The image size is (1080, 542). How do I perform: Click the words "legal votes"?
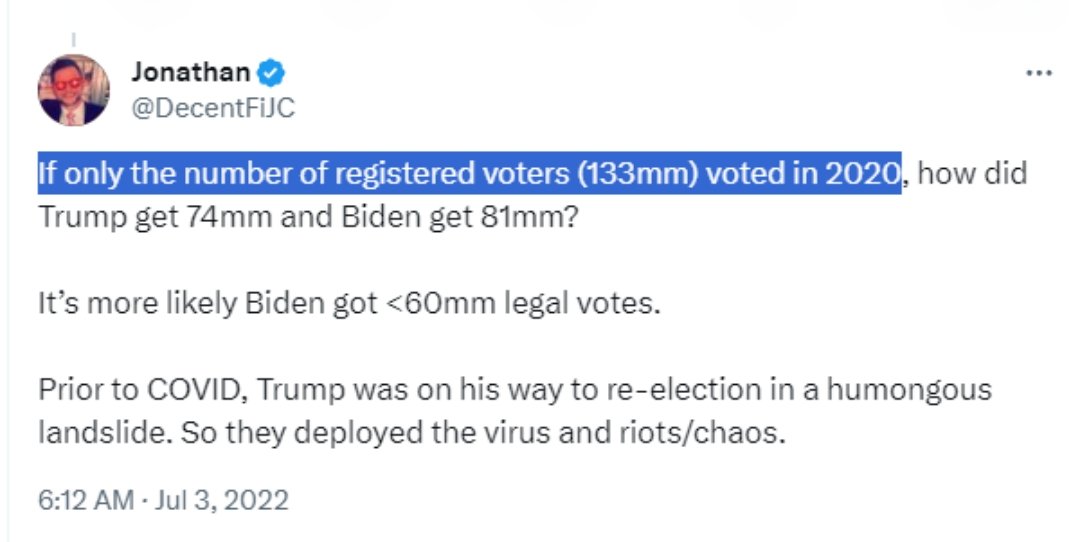tap(598, 303)
